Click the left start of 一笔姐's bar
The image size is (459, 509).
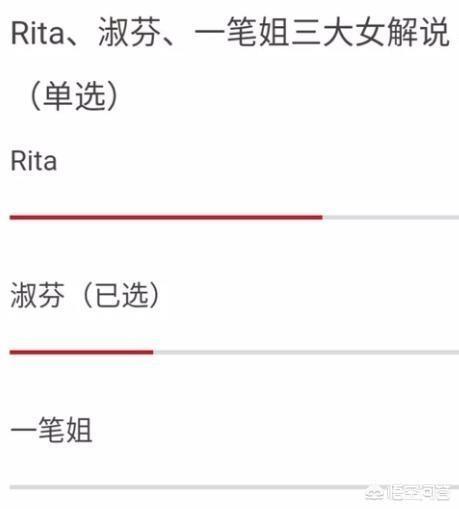12,487
